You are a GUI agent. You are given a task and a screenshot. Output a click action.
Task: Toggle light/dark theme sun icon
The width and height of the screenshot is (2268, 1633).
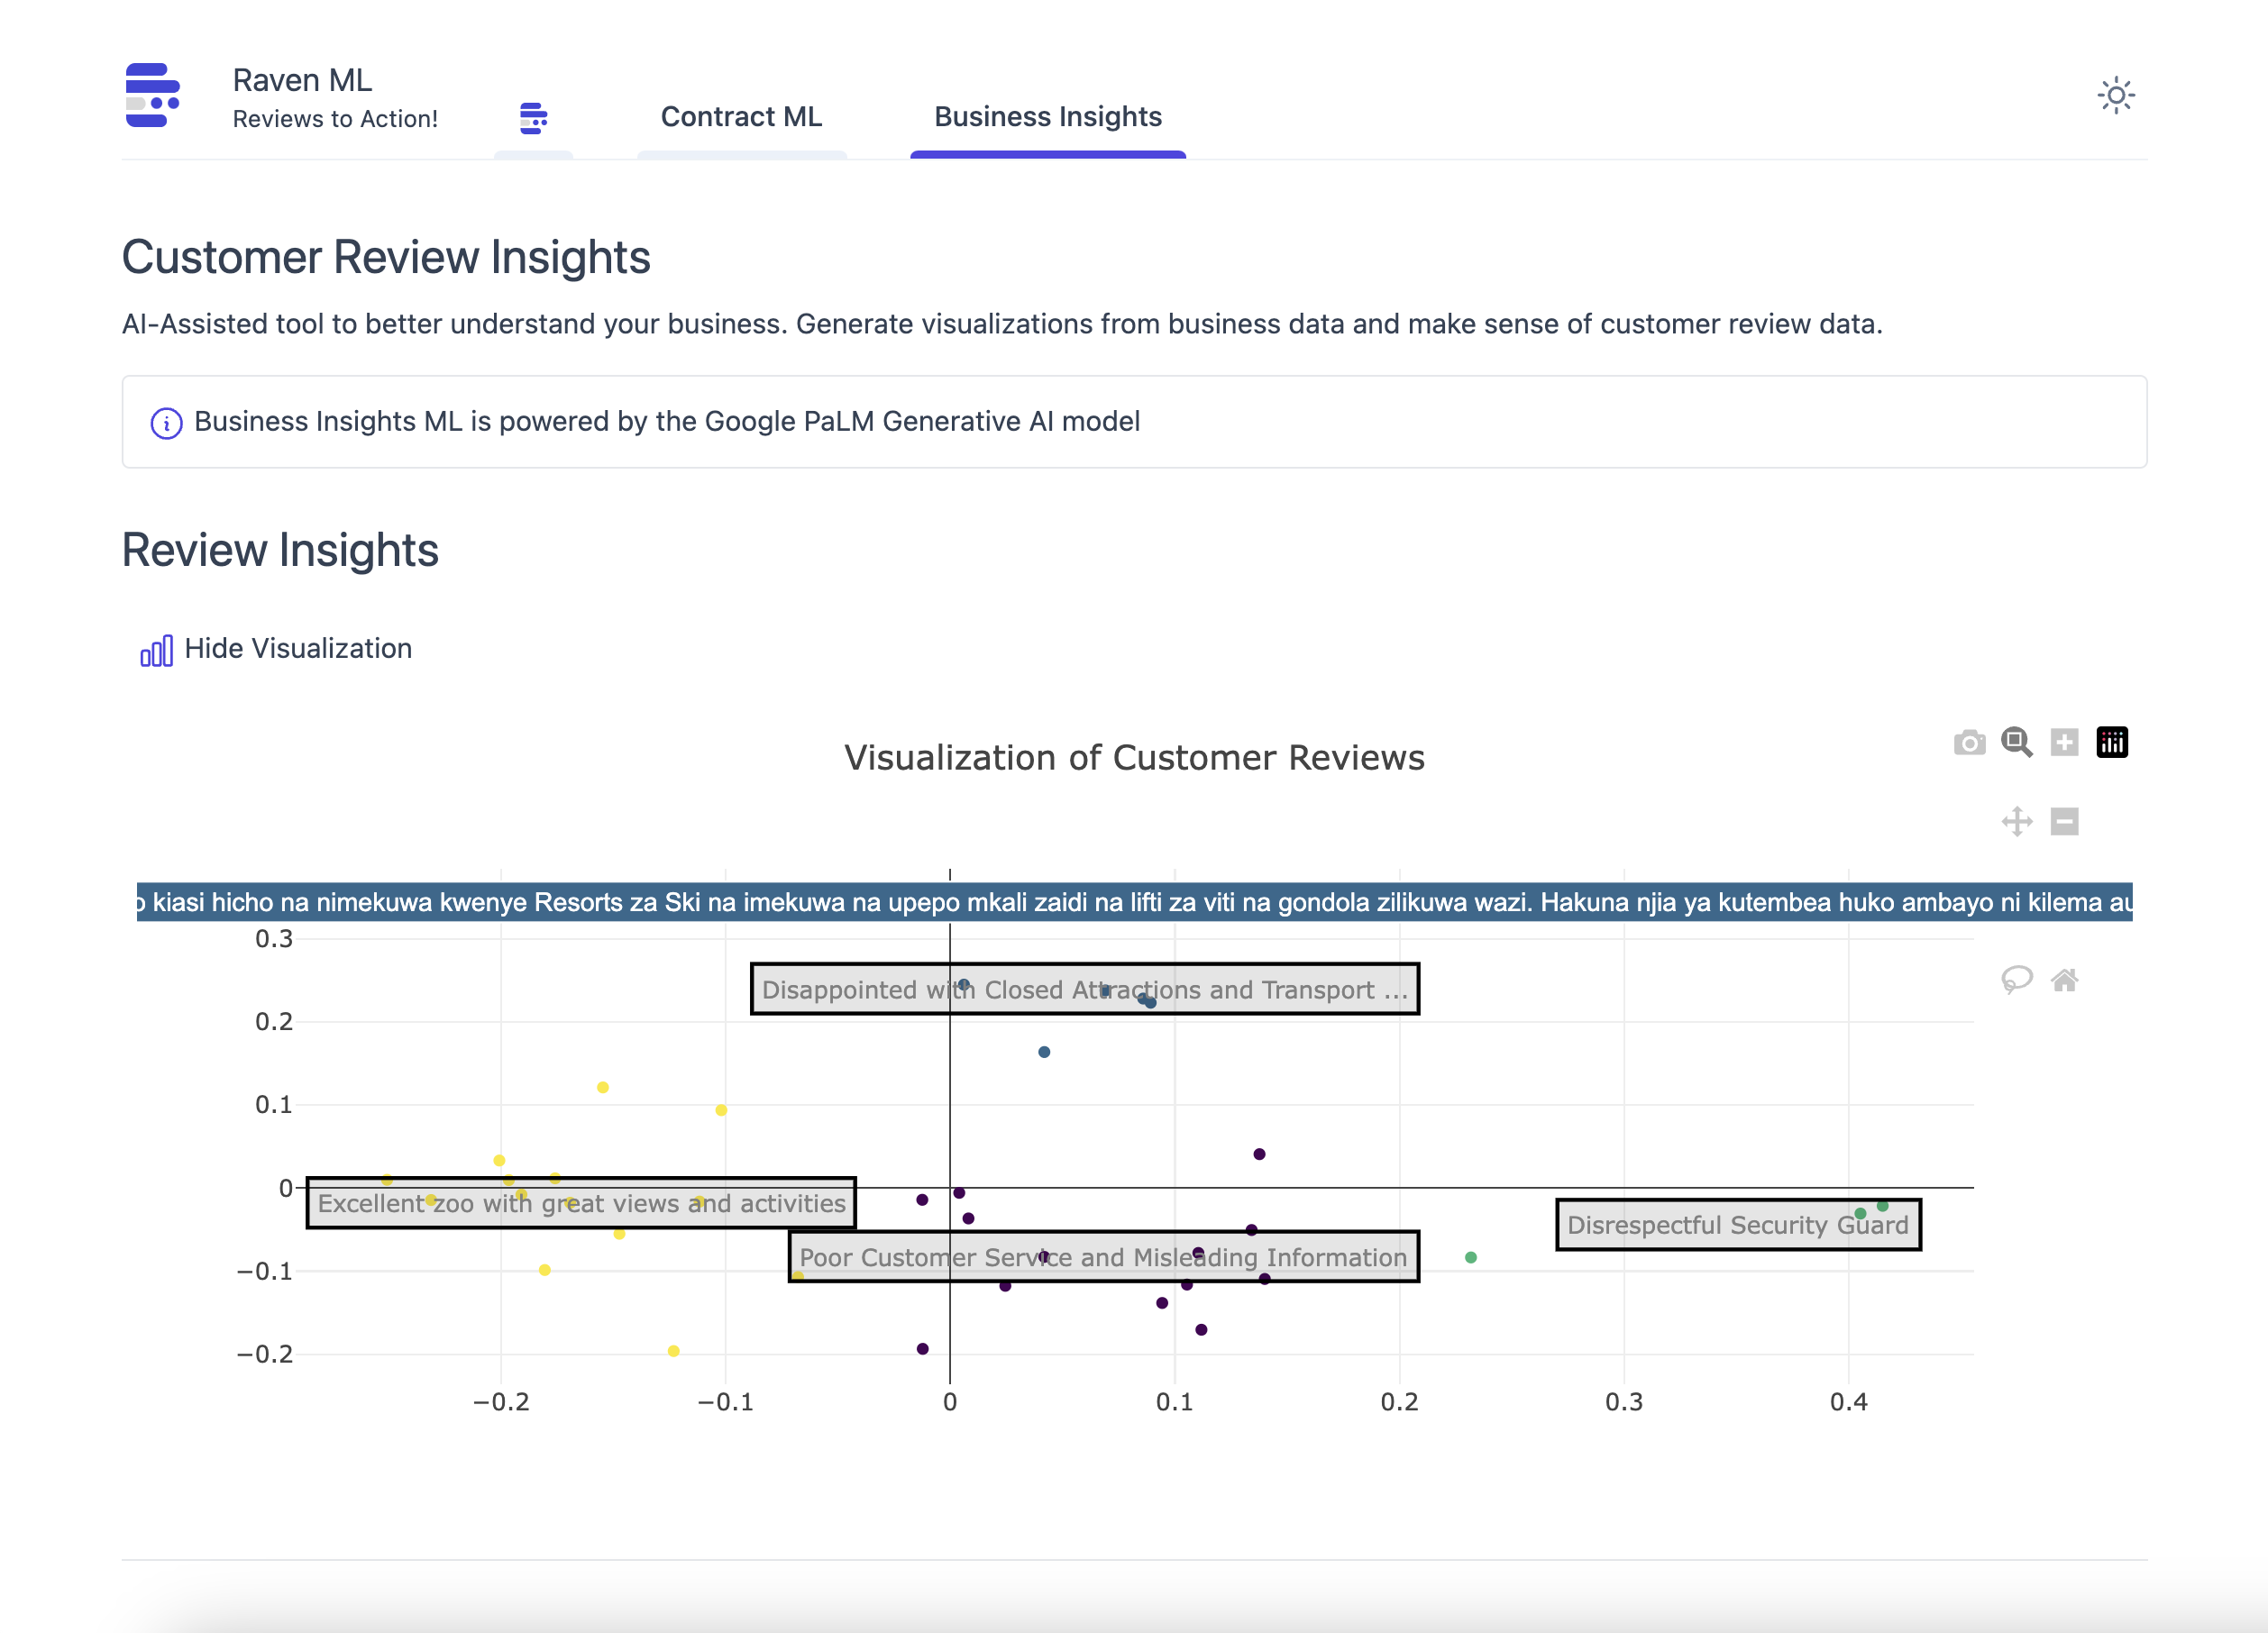2115,96
